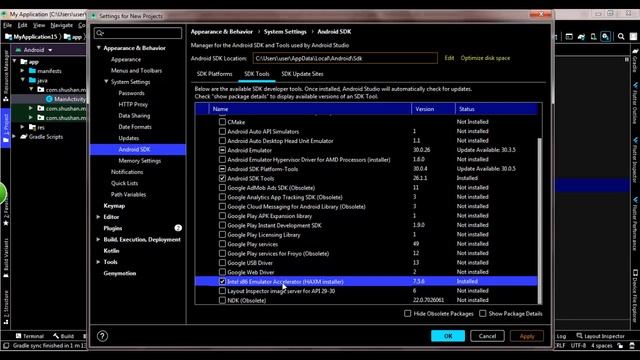Click the tool windows toggle in status bar

coord(6,346)
